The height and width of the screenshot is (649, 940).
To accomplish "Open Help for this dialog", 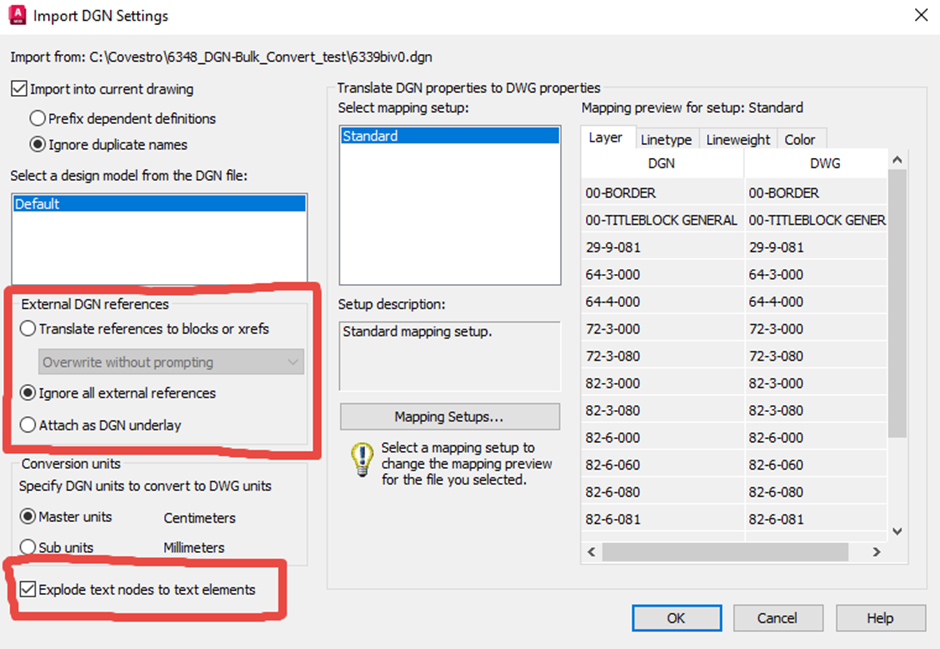I will [880, 618].
